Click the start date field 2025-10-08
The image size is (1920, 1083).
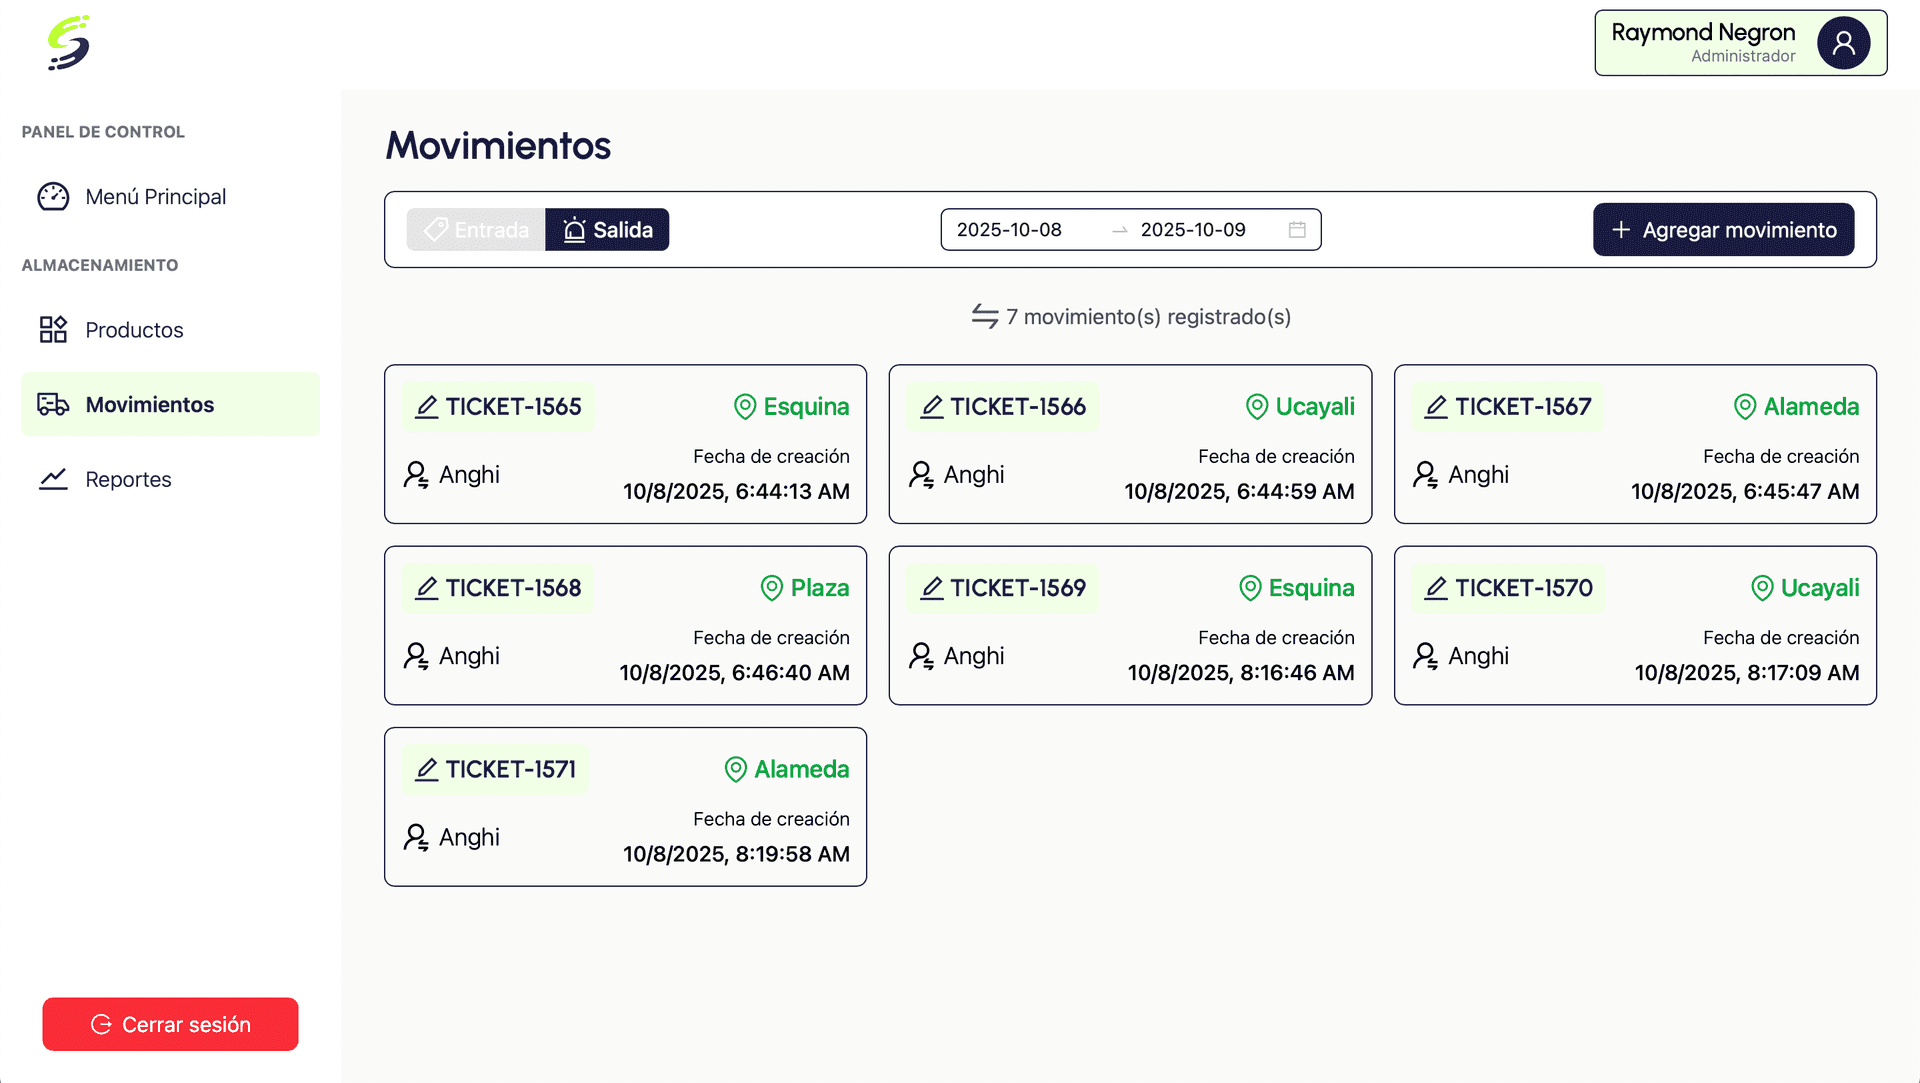click(x=1009, y=230)
